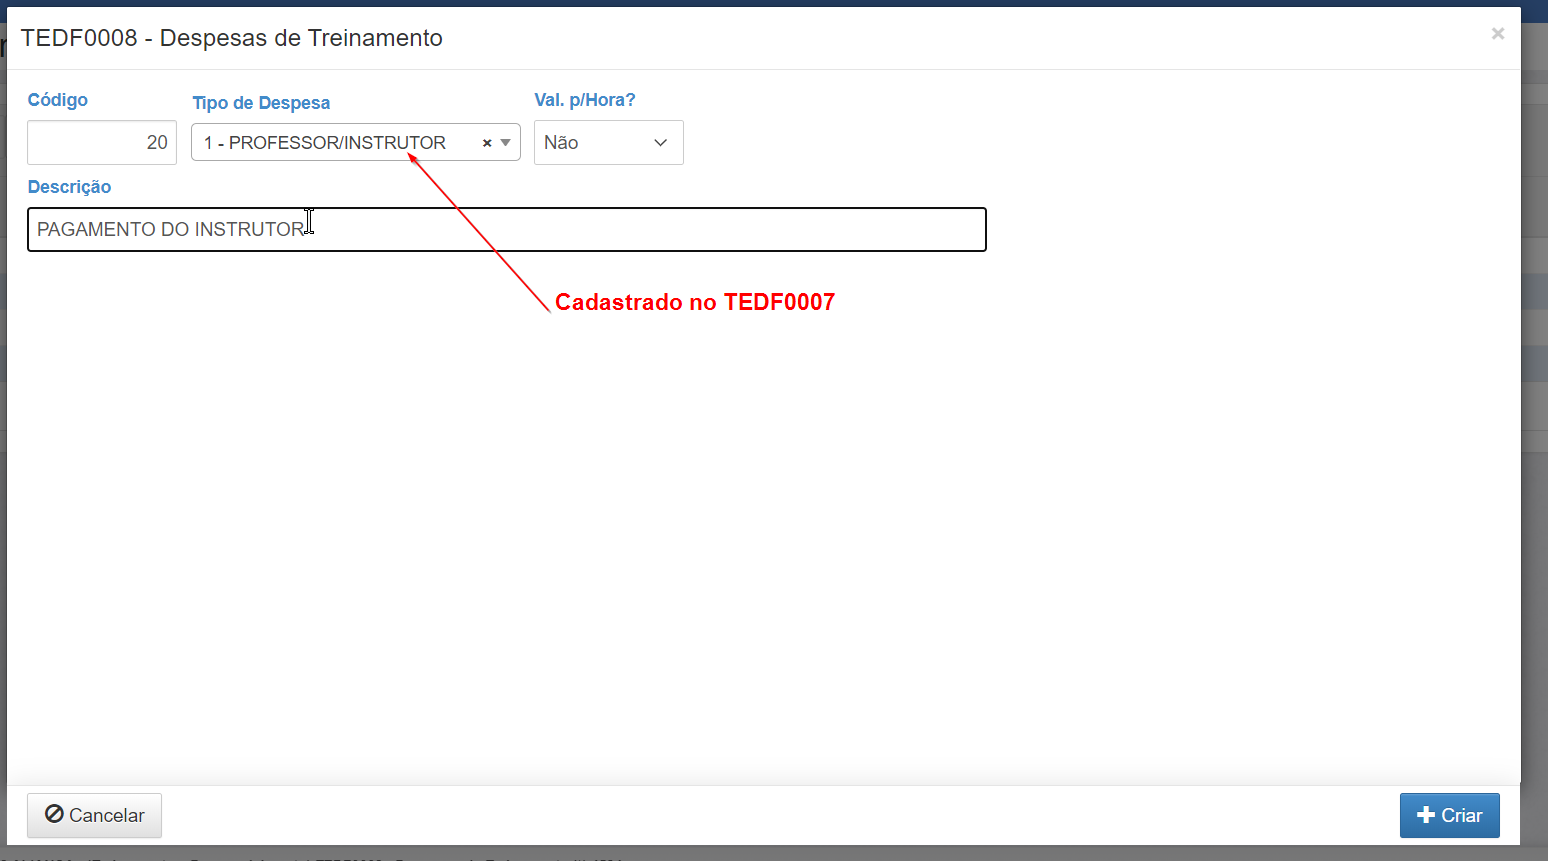
Task: Clear the PROFESSOR/INSTRUTOR selection with the x
Action: tap(487, 143)
